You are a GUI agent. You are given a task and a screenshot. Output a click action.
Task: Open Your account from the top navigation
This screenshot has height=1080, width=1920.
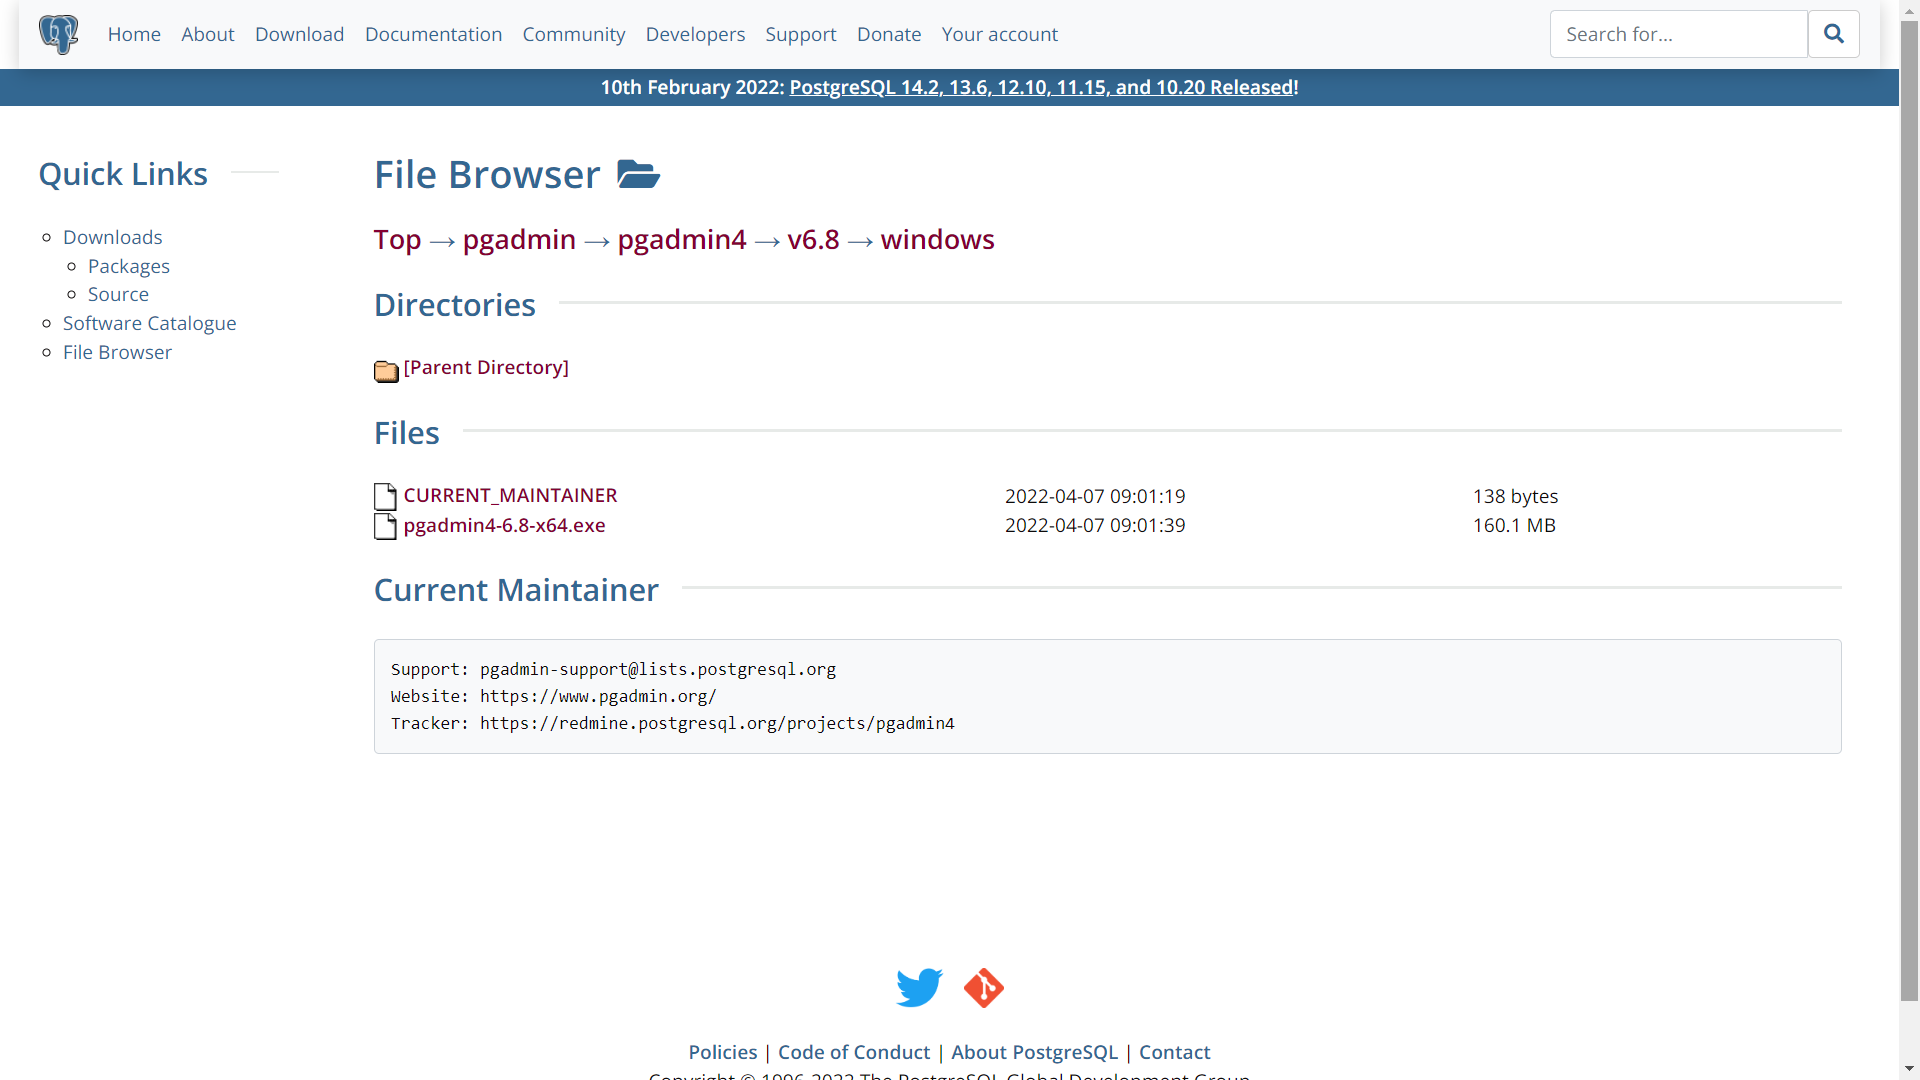click(999, 33)
